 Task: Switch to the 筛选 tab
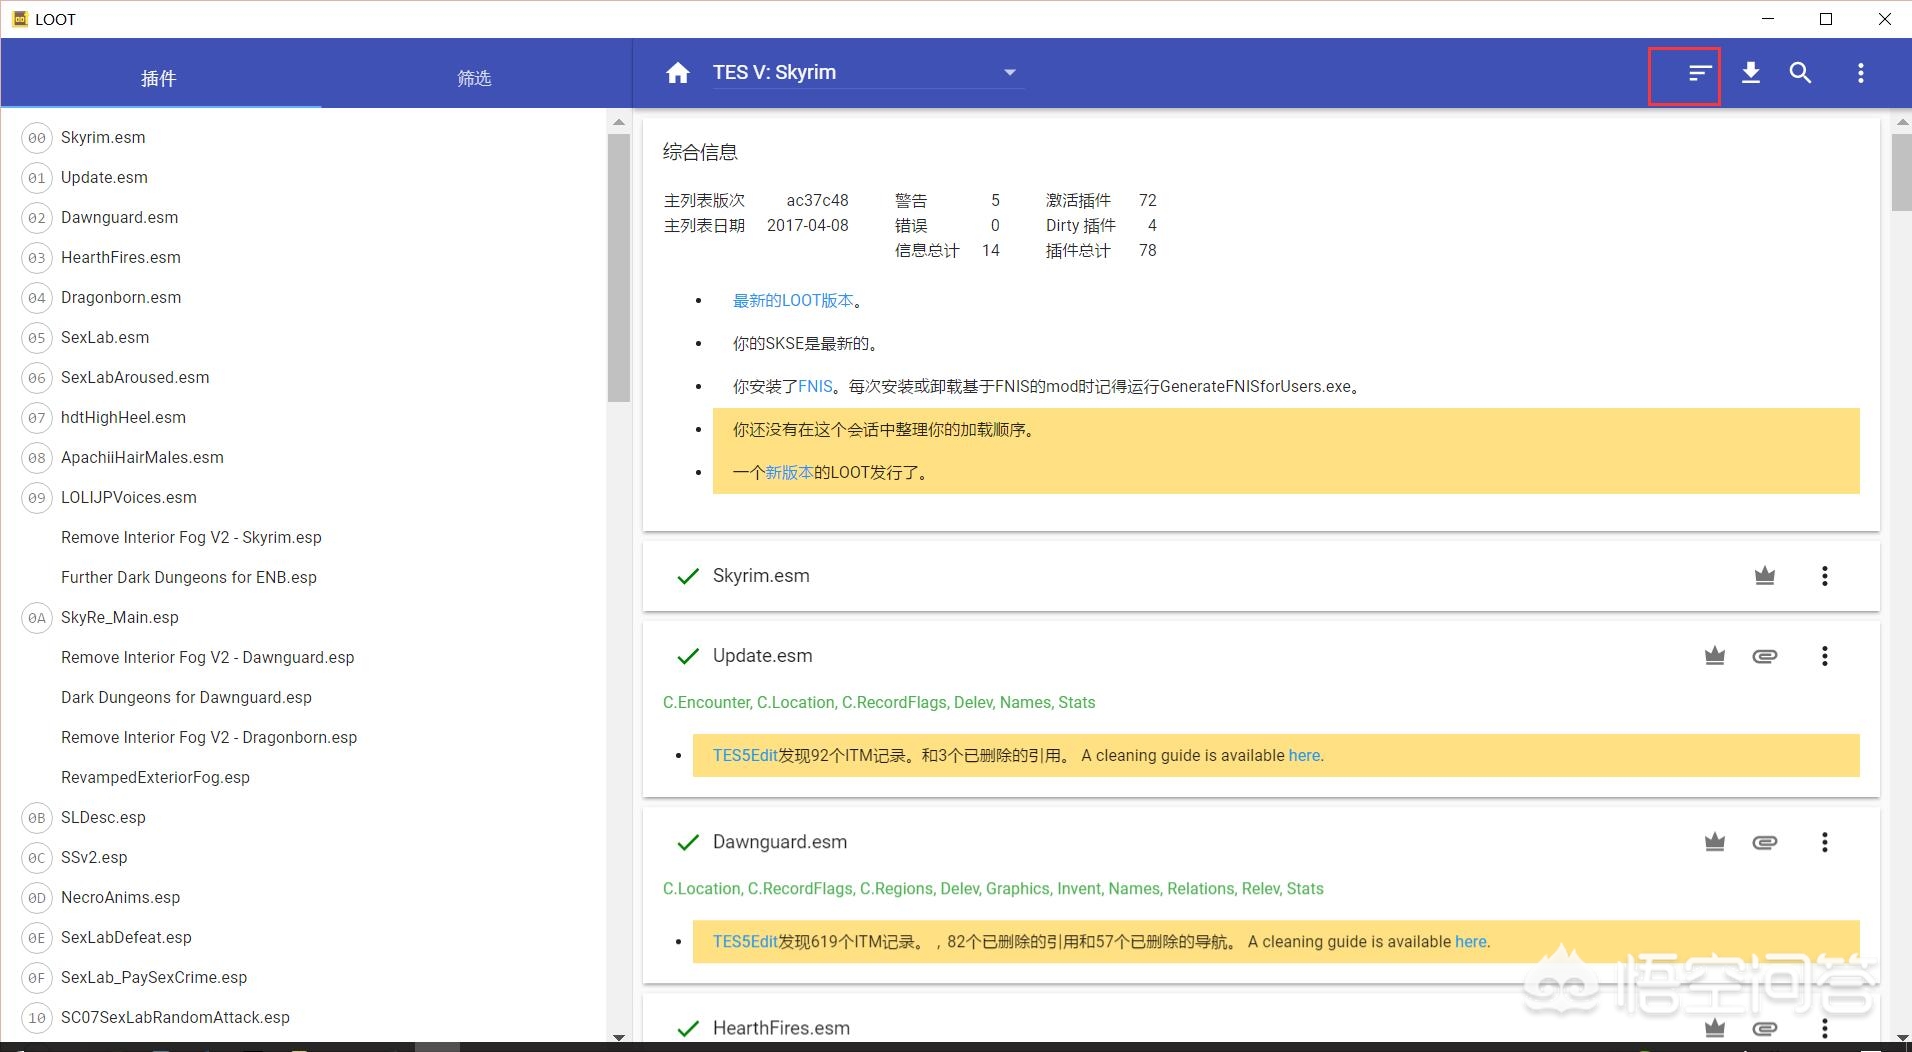click(474, 78)
